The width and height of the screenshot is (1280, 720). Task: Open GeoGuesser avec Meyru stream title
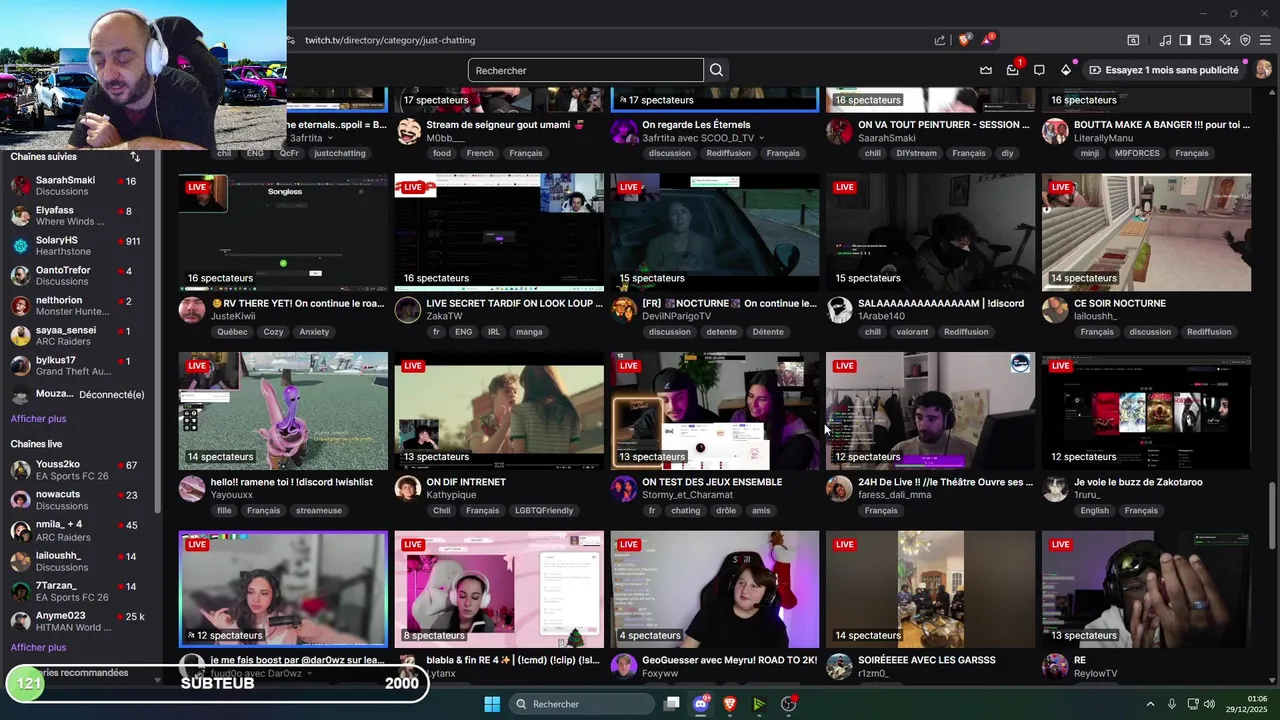point(729,660)
